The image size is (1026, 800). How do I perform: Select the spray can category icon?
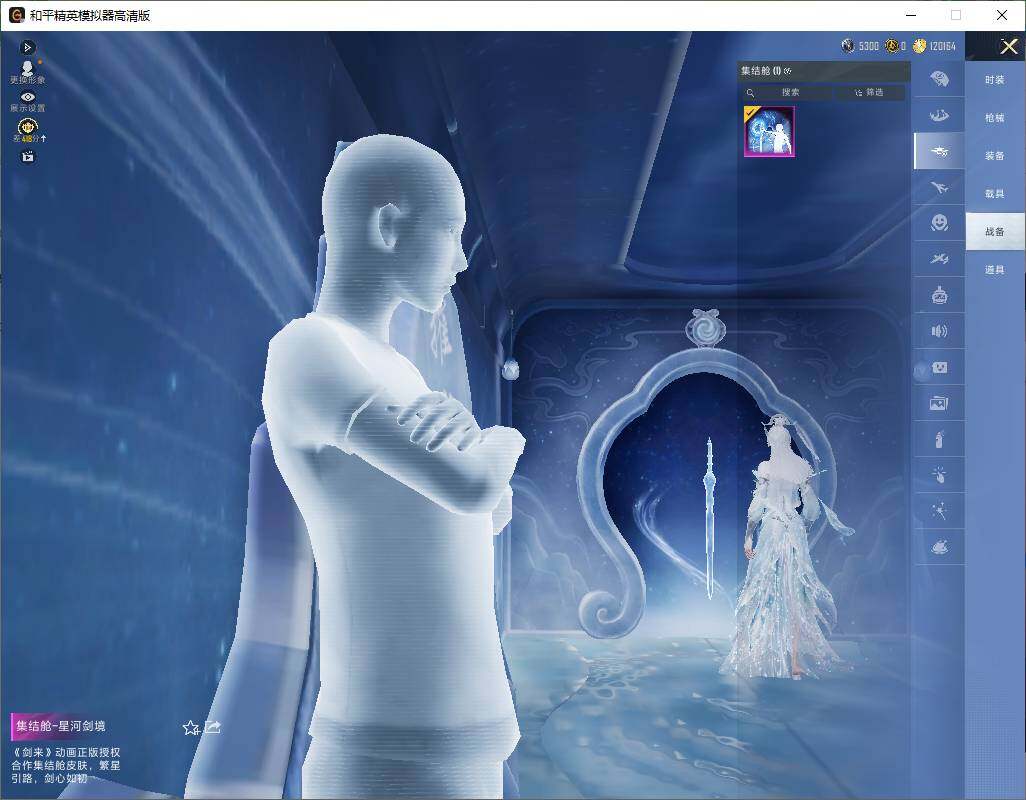(x=939, y=440)
